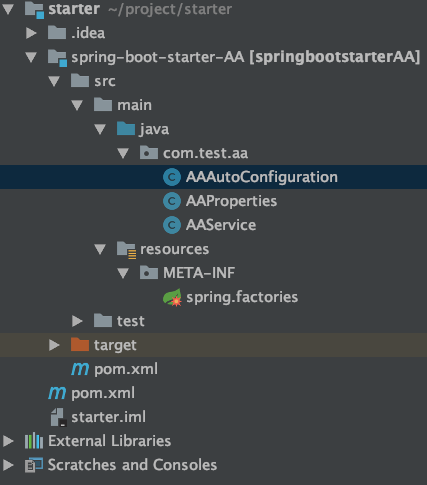The height and width of the screenshot is (485, 427).
Task: Select the META-INF folder
Action: pyautogui.click(x=199, y=273)
